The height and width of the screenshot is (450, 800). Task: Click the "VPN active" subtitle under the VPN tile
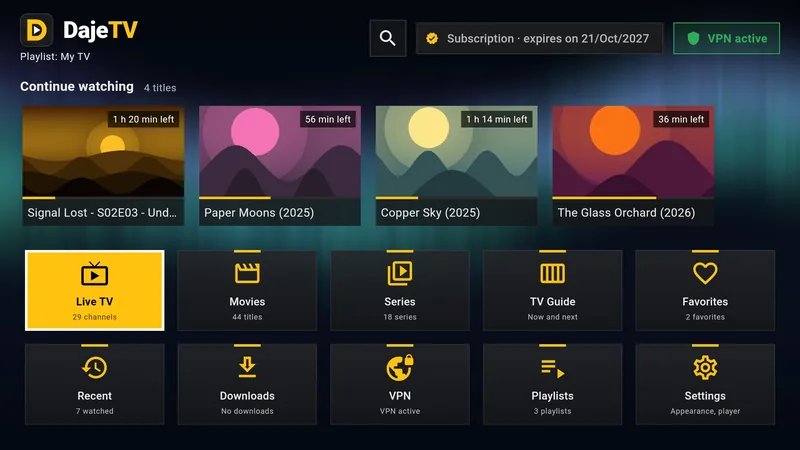[x=399, y=411]
